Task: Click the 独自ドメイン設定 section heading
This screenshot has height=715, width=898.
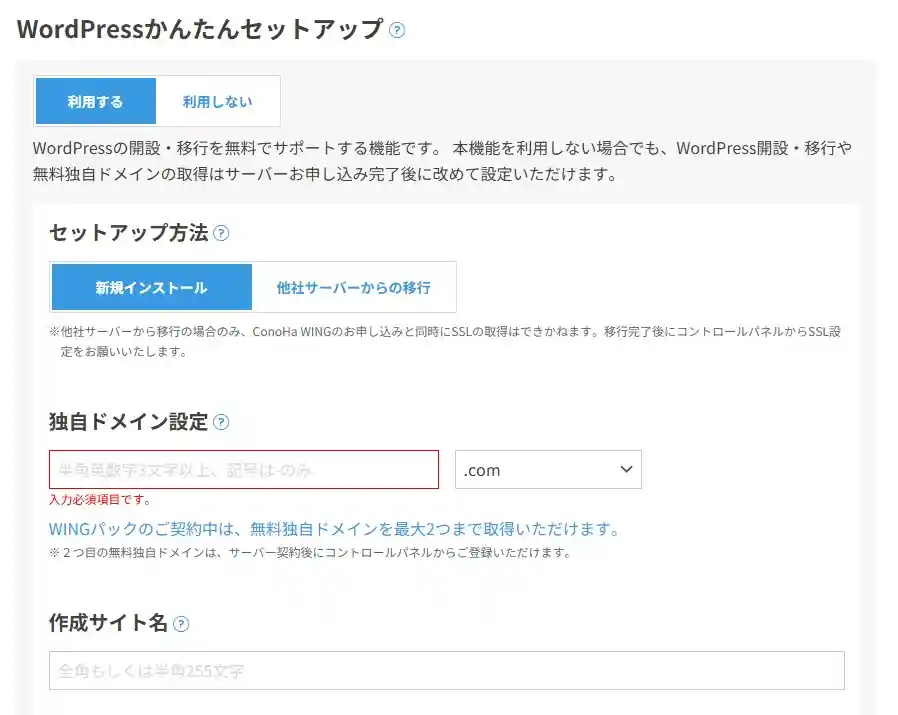Action: click(128, 422)
